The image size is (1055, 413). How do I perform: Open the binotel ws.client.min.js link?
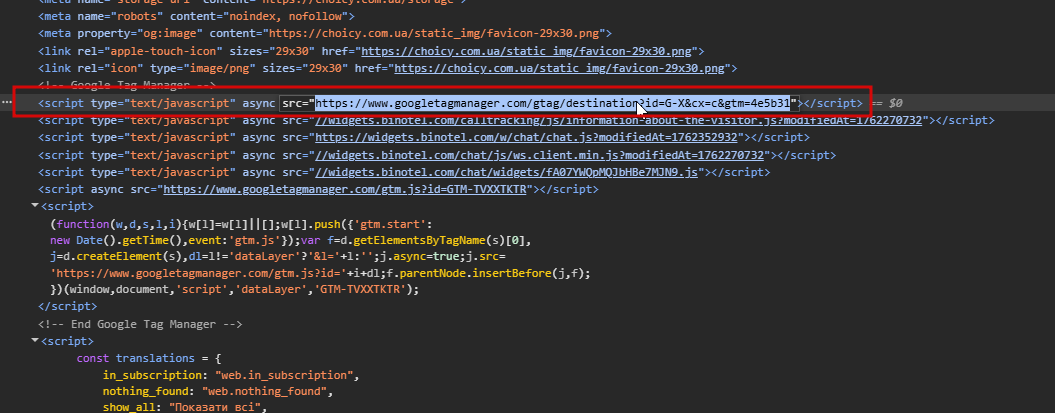tap(540, 155)
